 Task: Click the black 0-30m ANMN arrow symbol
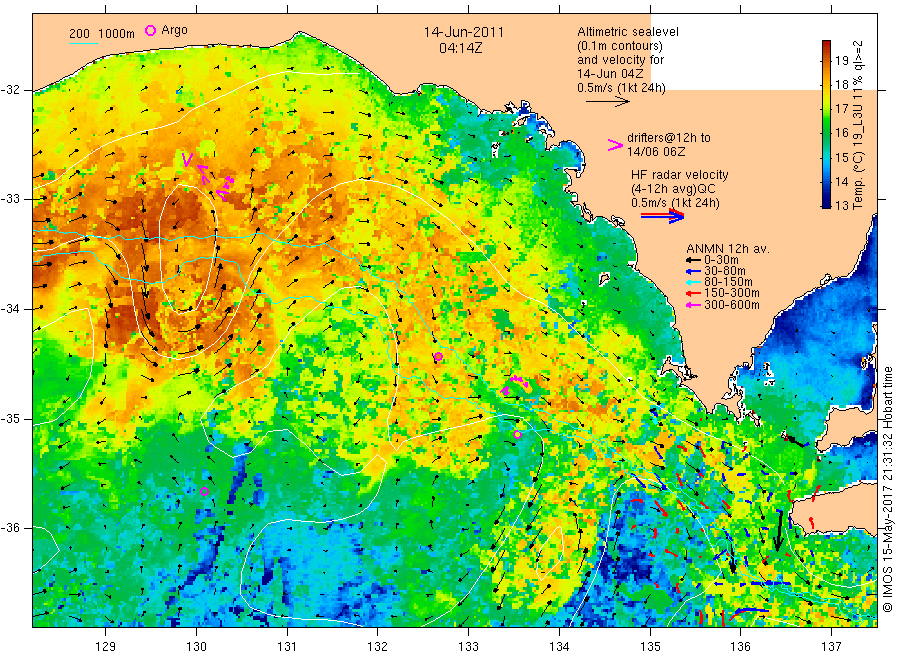[x=692, y=260]
